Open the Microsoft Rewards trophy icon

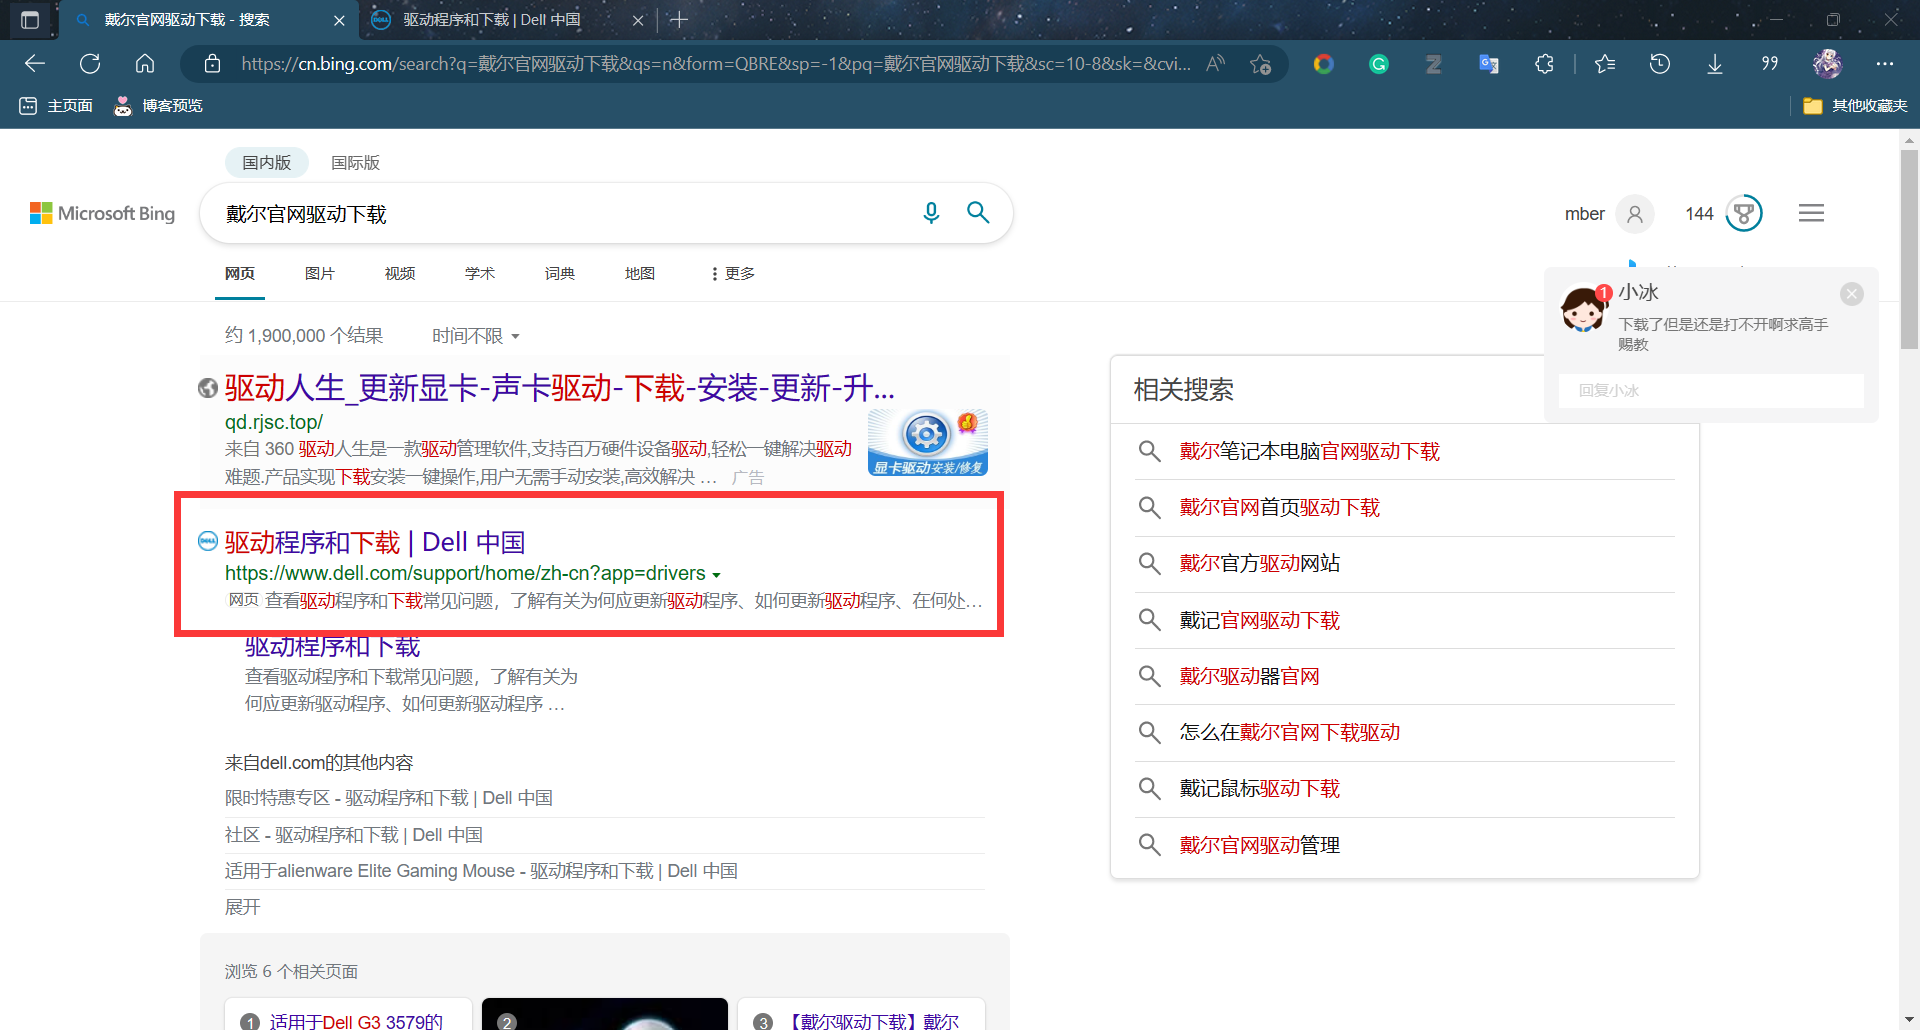[x=1743, y=213]
